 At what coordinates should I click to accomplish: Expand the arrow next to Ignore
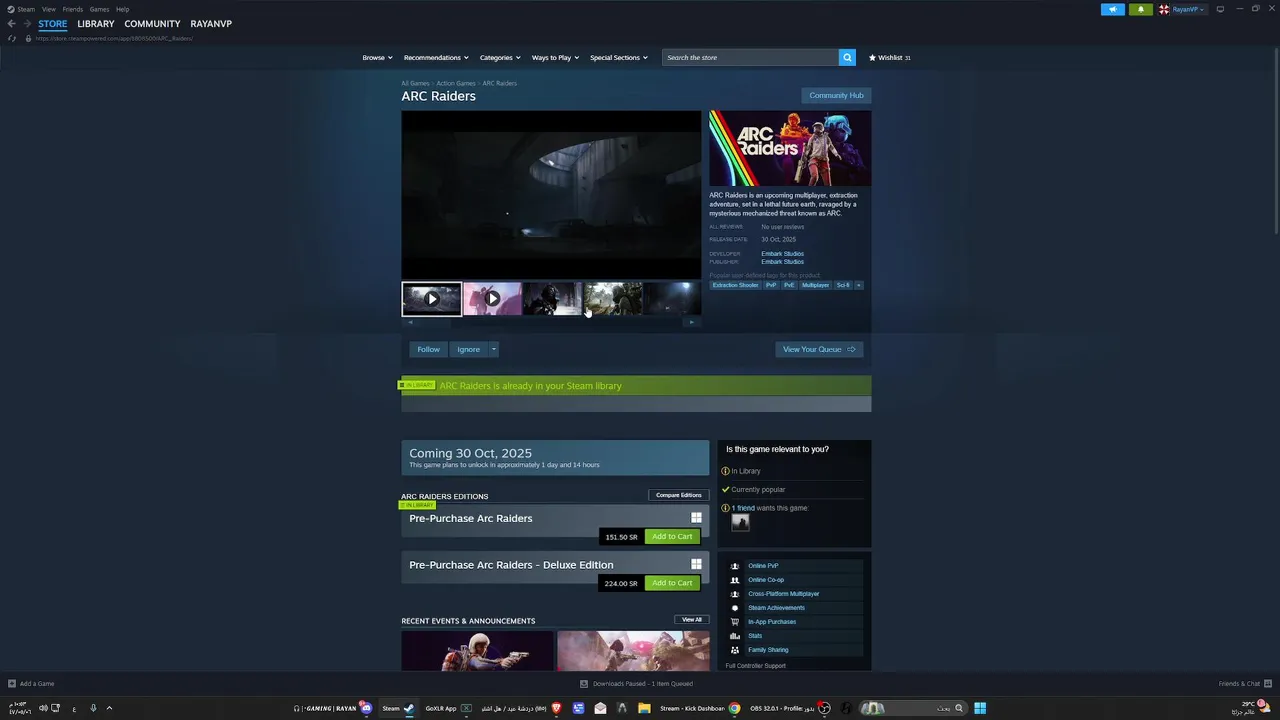(x=493, y=349)
